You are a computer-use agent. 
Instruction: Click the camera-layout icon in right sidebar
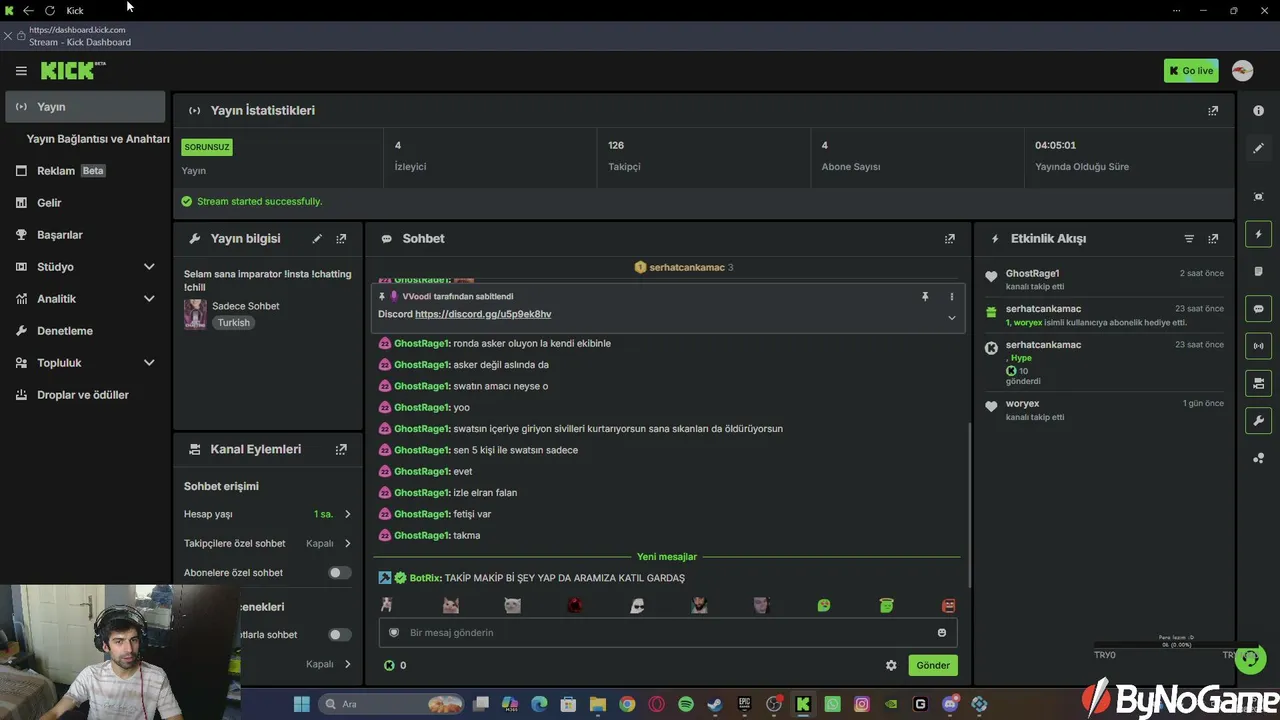click(x=1258, y=383)
